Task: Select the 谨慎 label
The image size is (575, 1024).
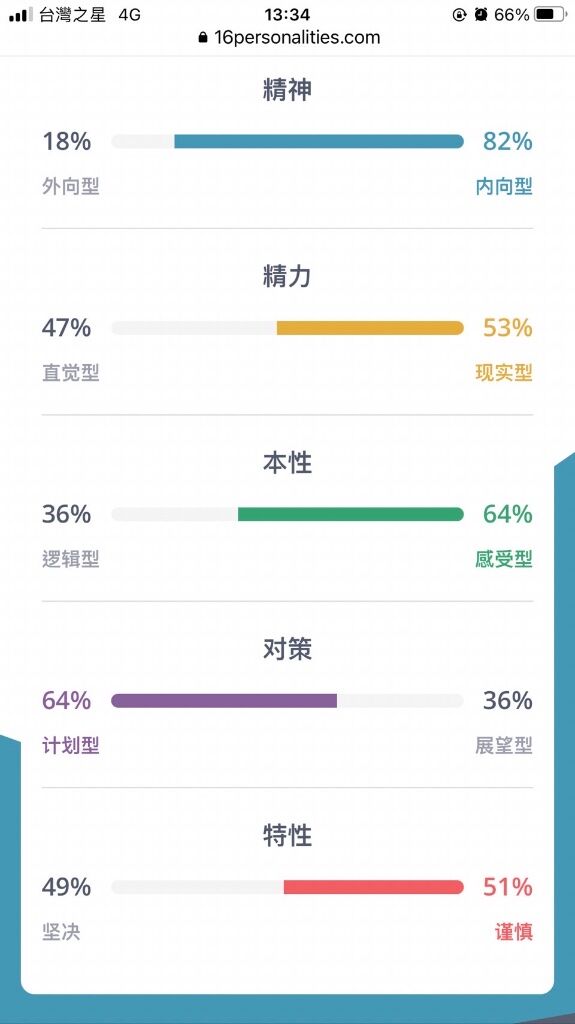Action: click(x=514, y=932)
